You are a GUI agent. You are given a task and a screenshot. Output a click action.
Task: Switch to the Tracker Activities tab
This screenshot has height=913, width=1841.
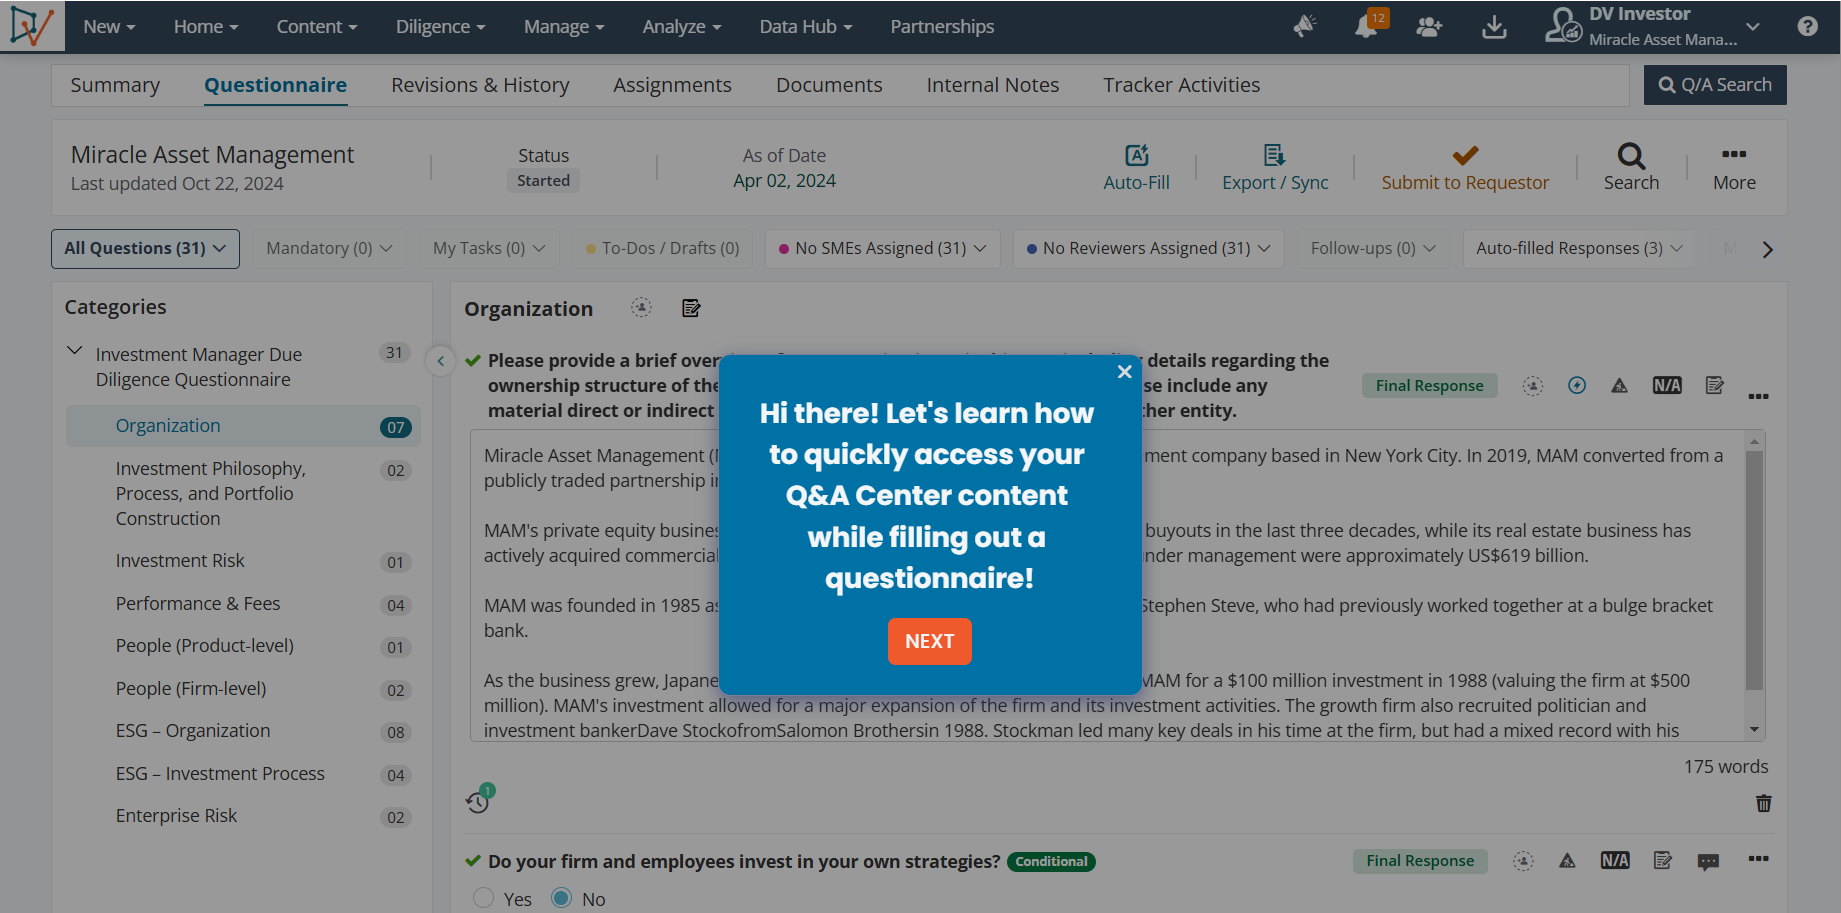coord(1181,85)
